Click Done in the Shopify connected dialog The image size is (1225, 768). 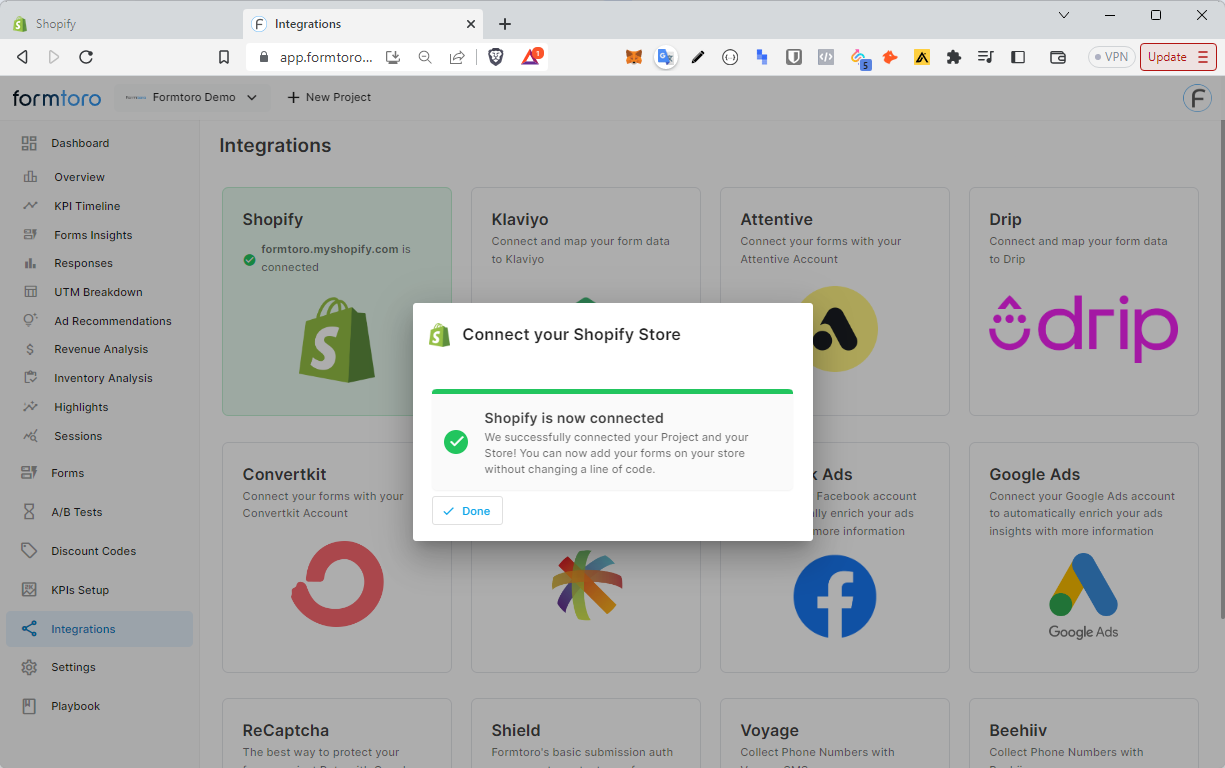pos(467,511)
